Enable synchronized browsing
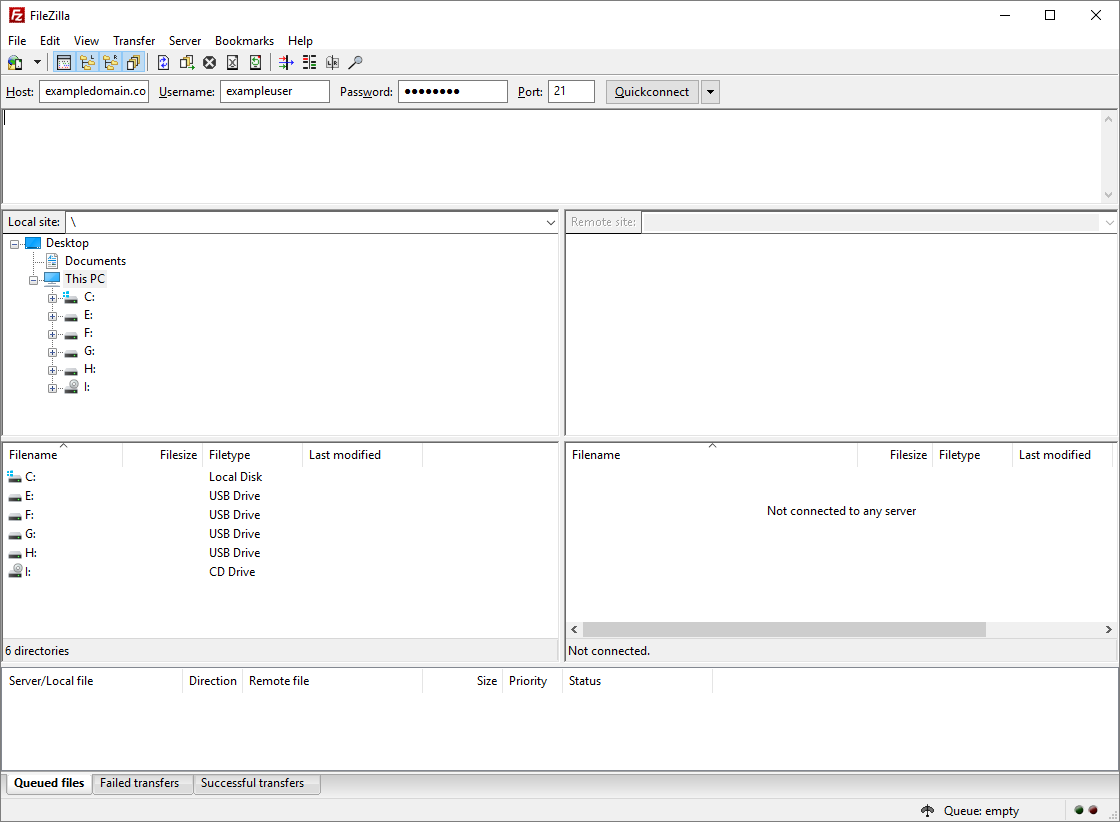 333,62
